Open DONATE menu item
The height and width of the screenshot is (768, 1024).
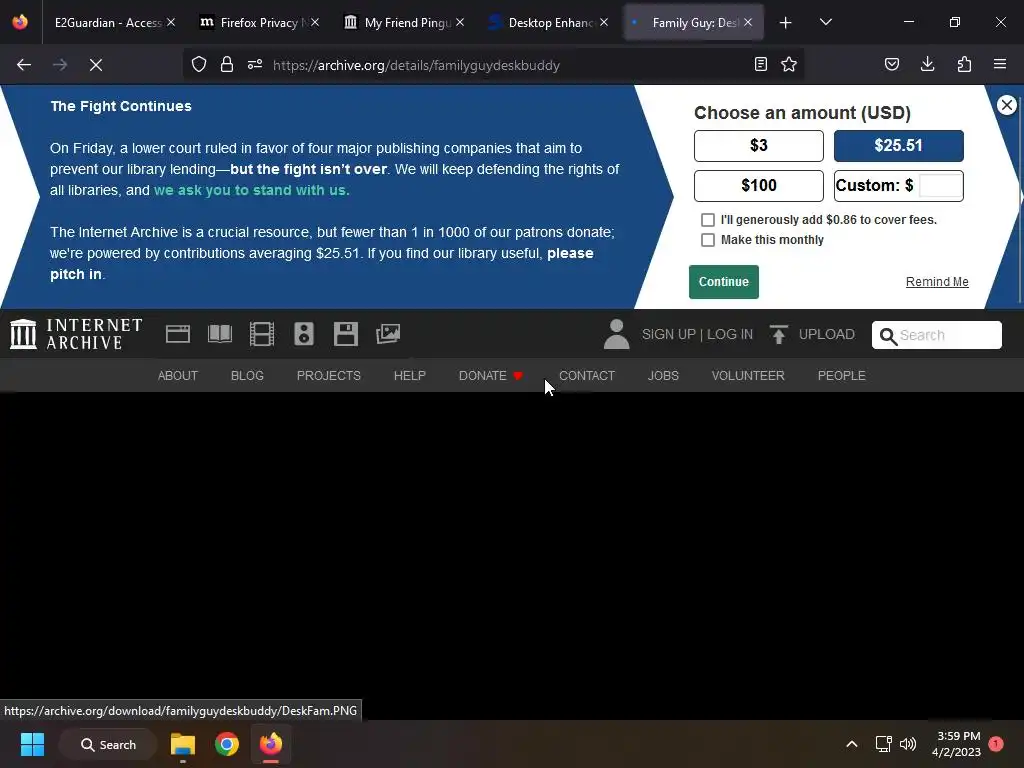490,376
